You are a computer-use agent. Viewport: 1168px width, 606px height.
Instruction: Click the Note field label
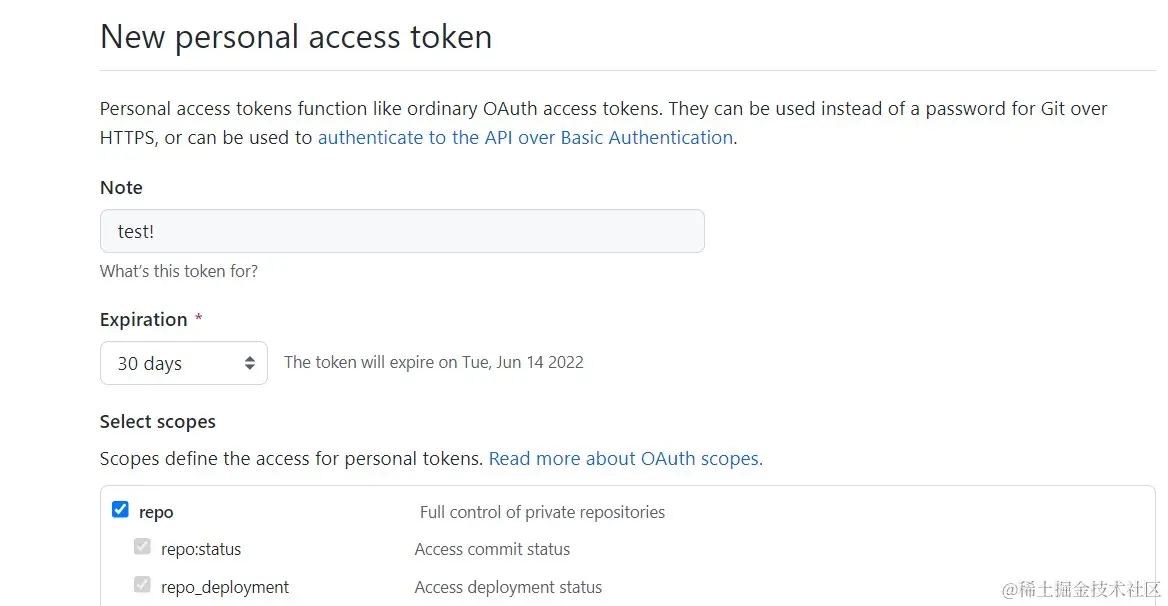pyautogui.click(x=121, y=188)
